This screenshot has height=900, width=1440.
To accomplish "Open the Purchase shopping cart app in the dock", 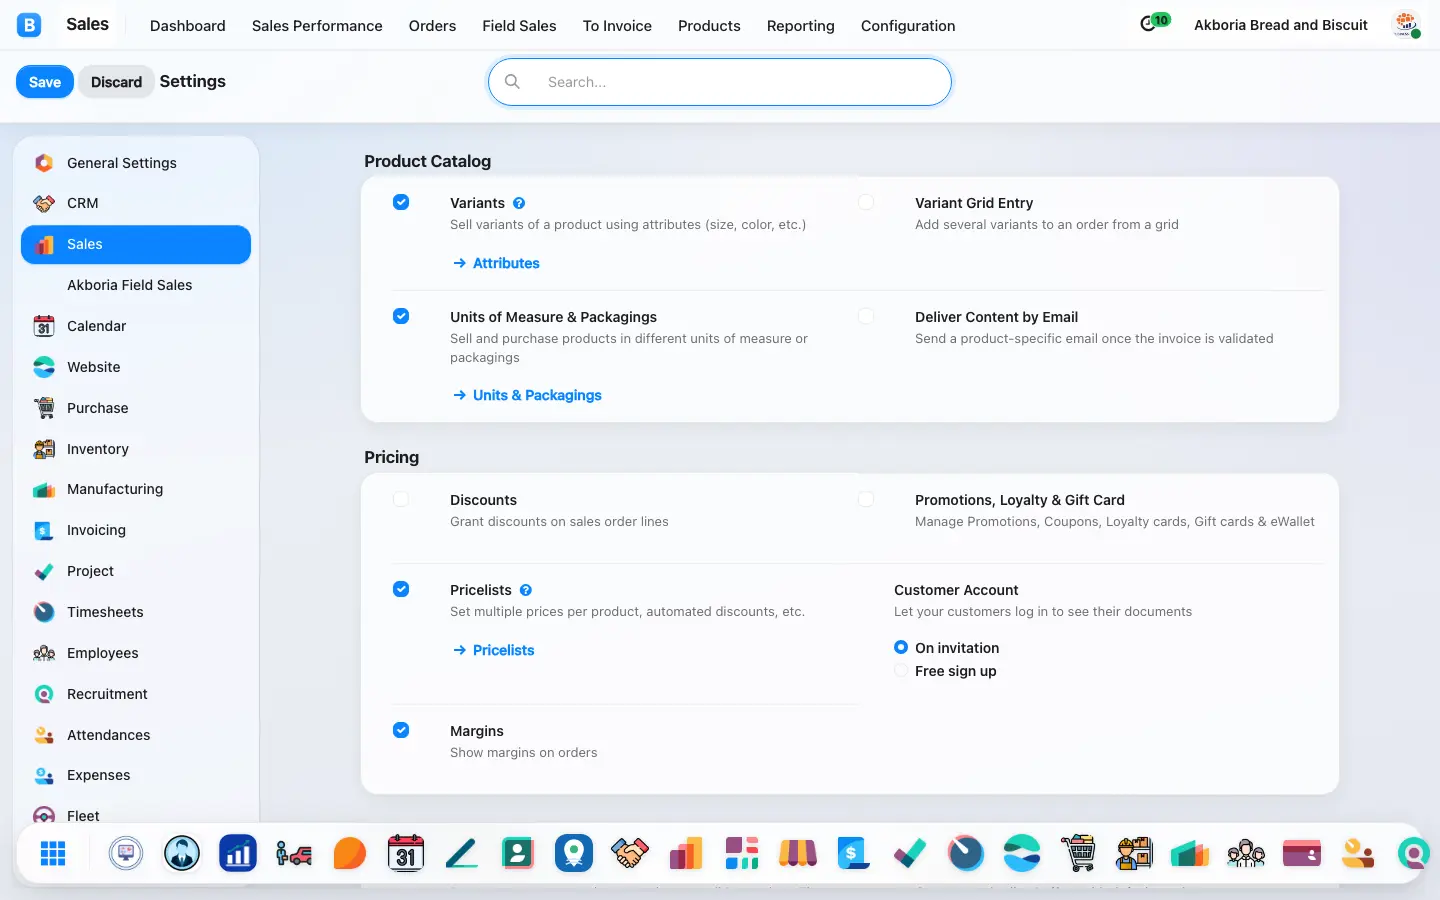I will (1078, 853).
